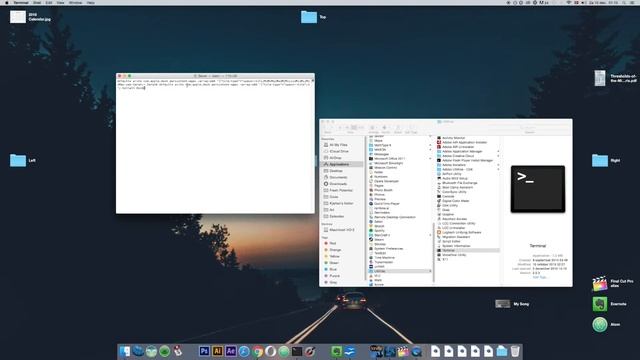The image size is (640, 360).
Task: Click the Applications column scrollbar in Finder
Action: click(x=433, y=251)
